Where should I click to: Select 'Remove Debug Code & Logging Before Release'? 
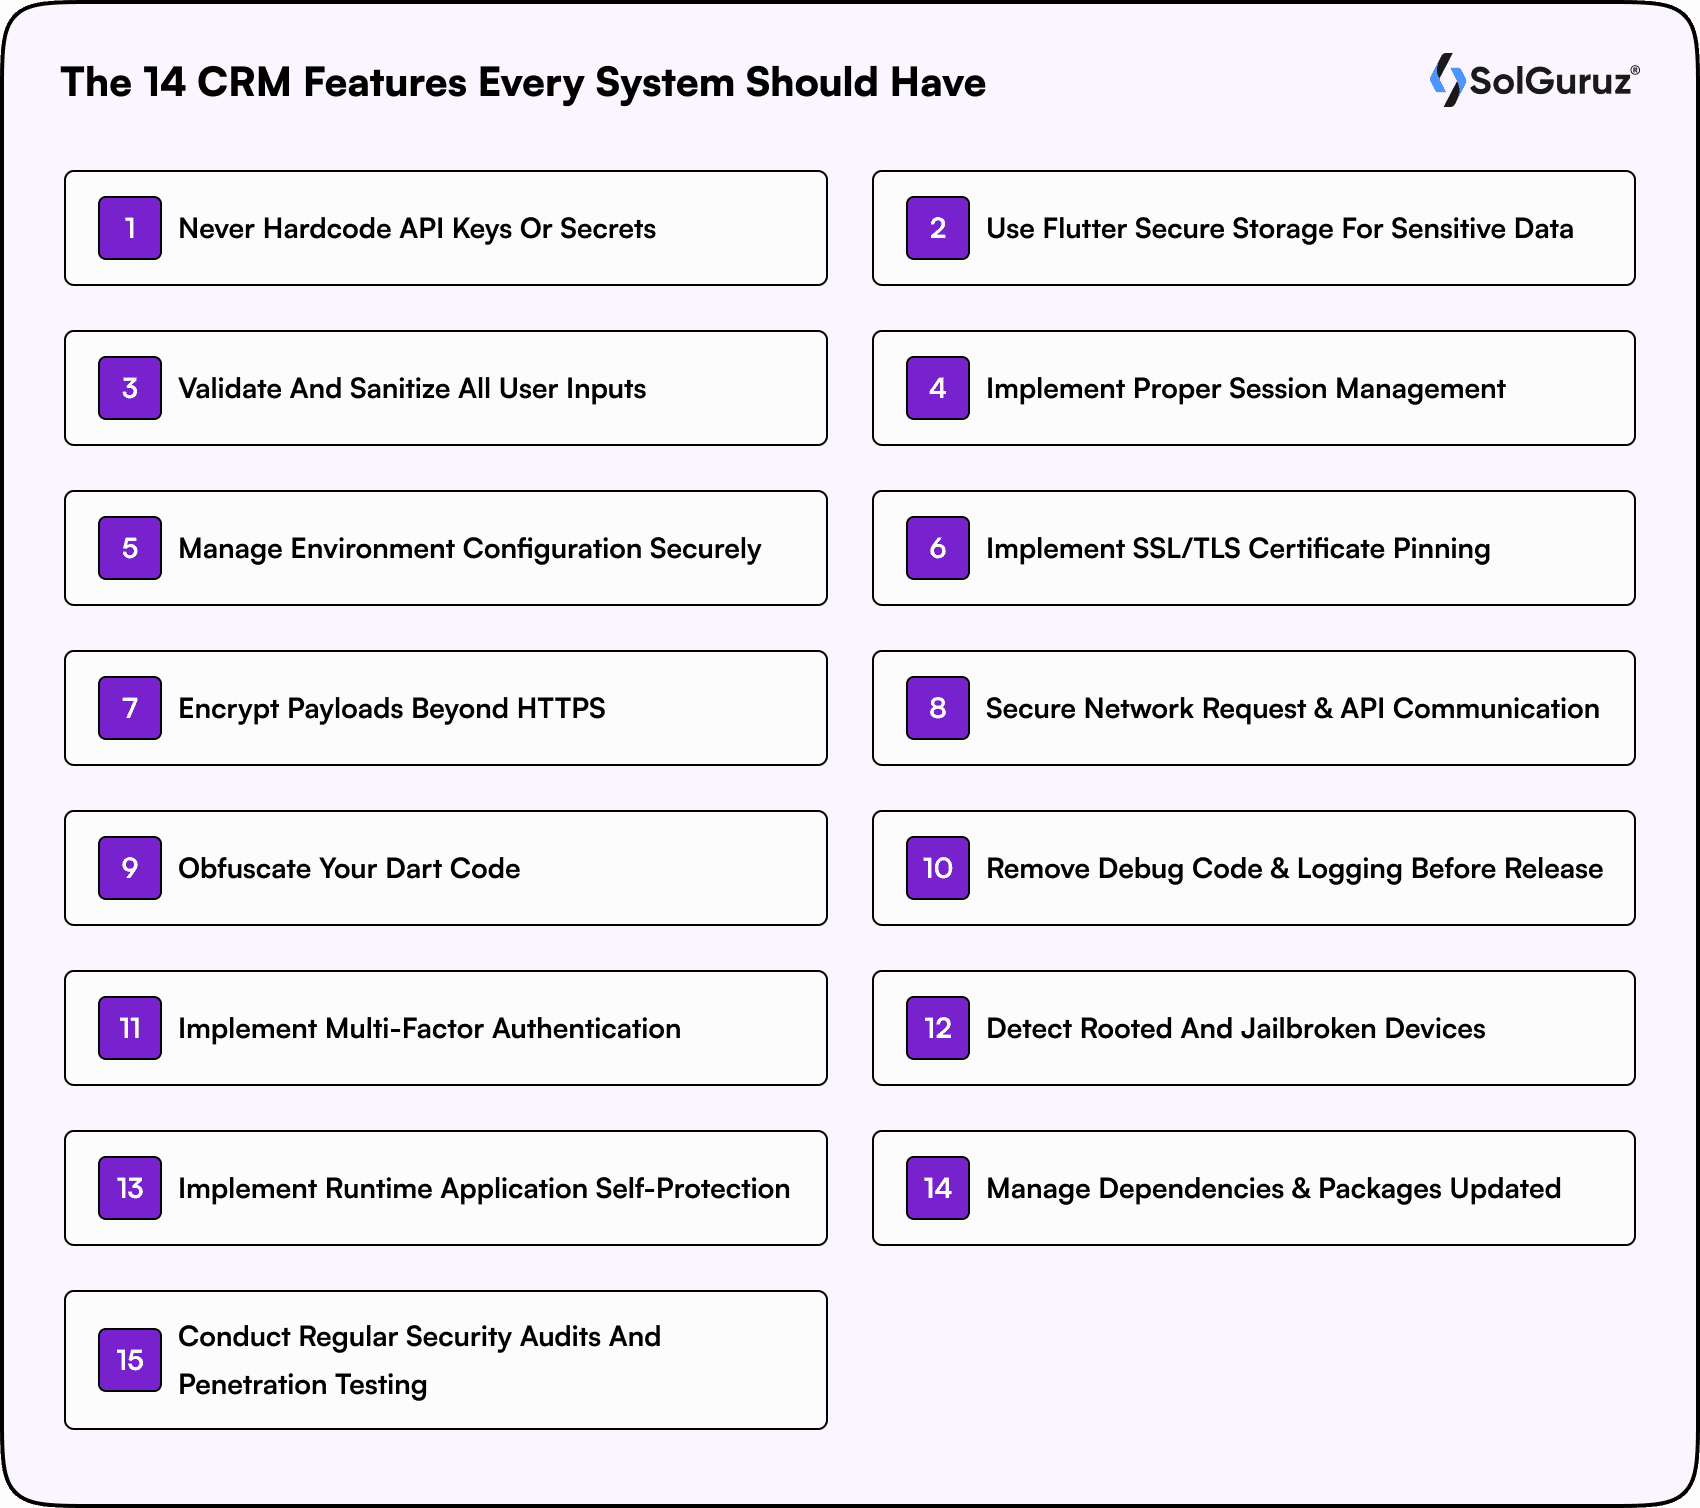(x=1253, y=868)
